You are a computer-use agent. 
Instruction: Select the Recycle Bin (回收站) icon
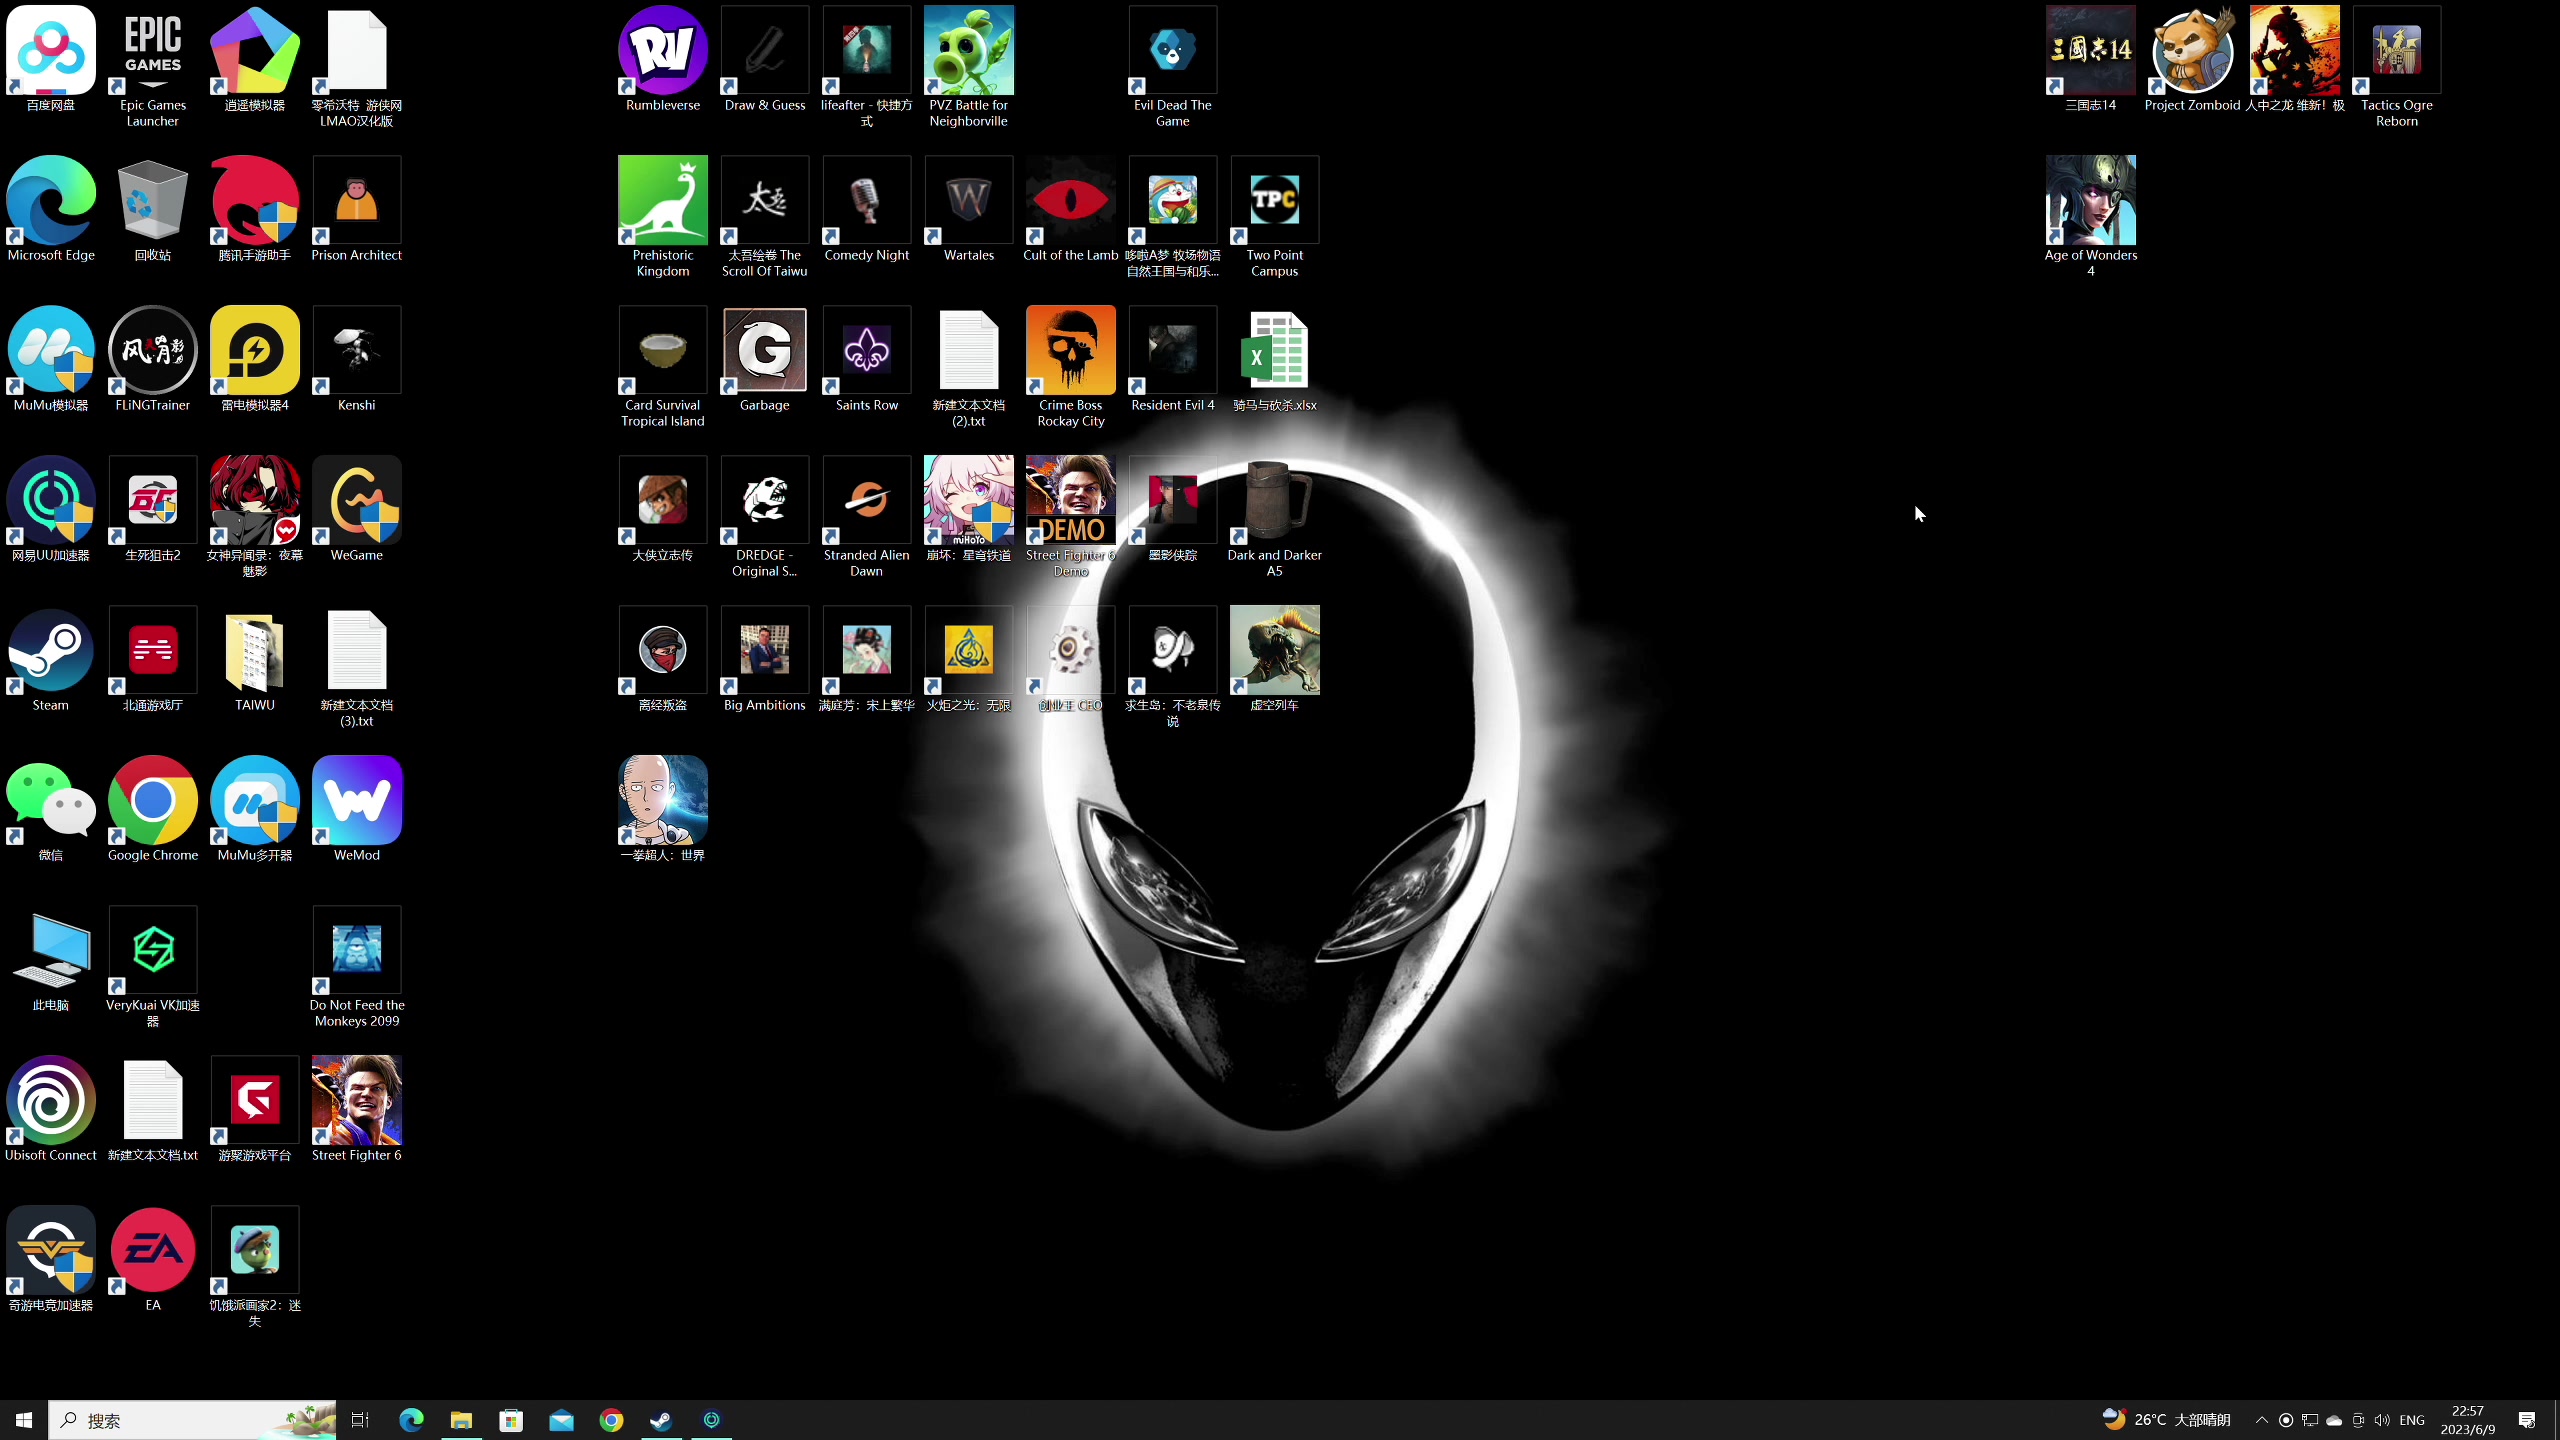point(153,210)
